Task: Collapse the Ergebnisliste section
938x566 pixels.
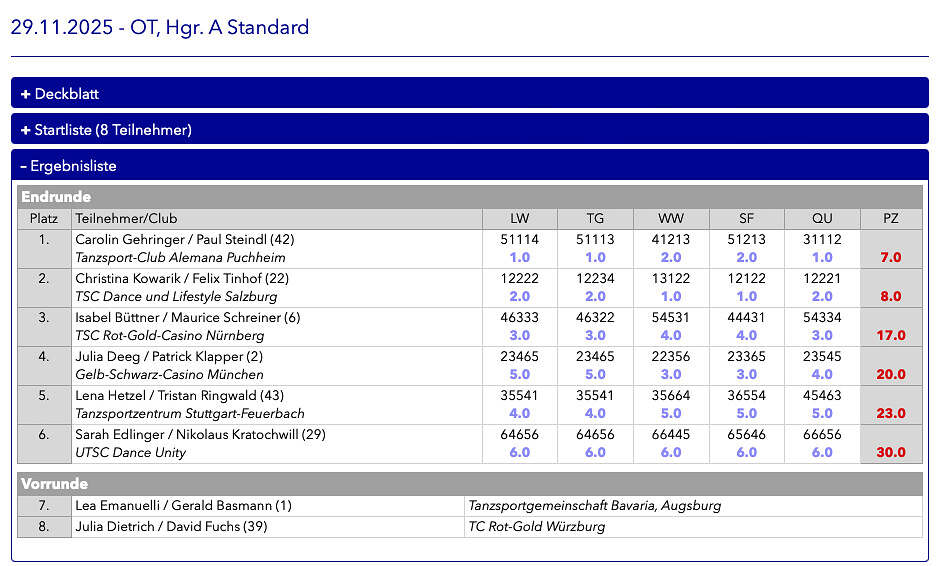Action: tap(68, 166)
